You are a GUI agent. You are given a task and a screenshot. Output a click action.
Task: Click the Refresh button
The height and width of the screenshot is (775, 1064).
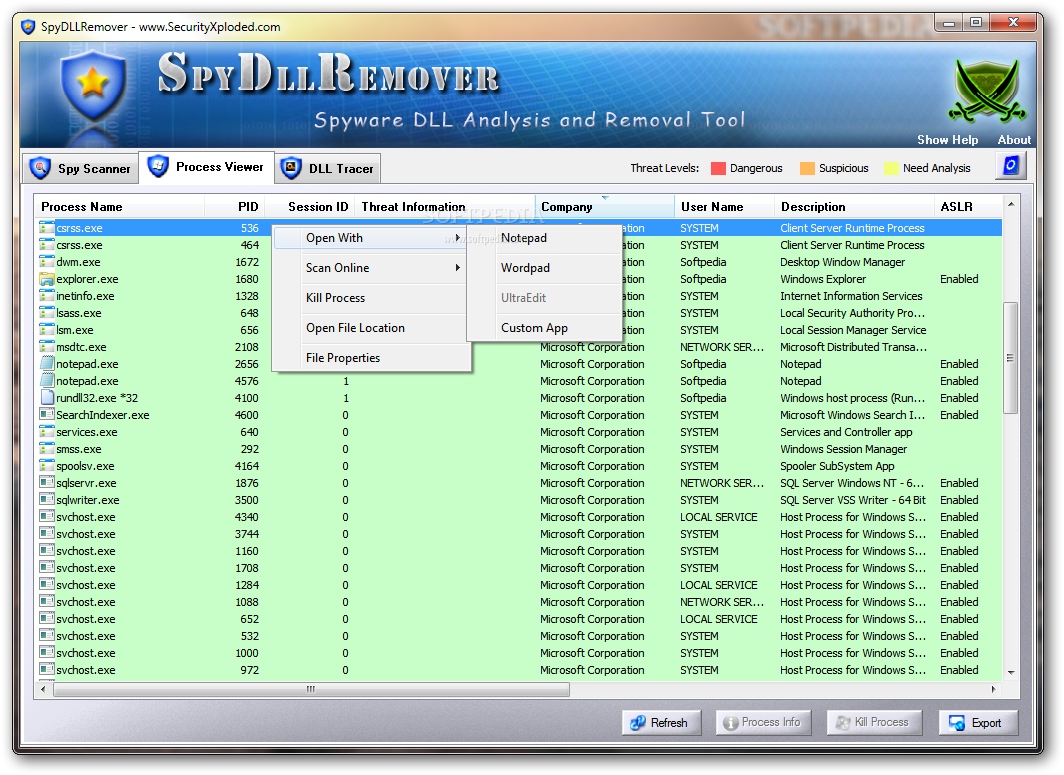(x=662, y=723)
